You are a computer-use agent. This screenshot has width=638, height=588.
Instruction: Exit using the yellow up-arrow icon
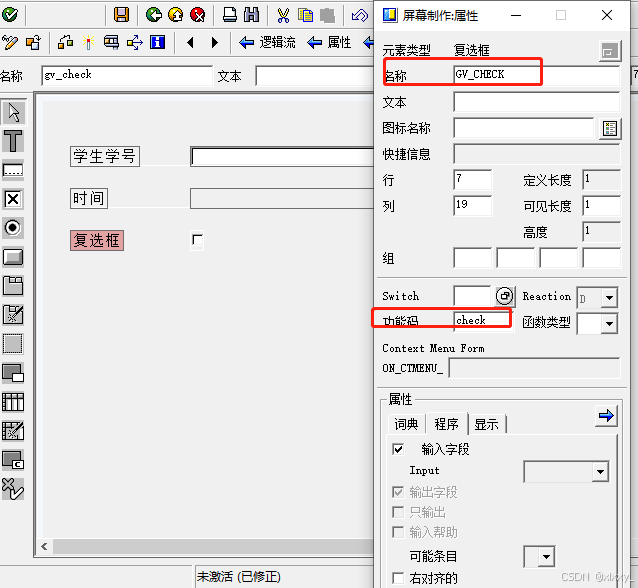[x=176, y=15]
